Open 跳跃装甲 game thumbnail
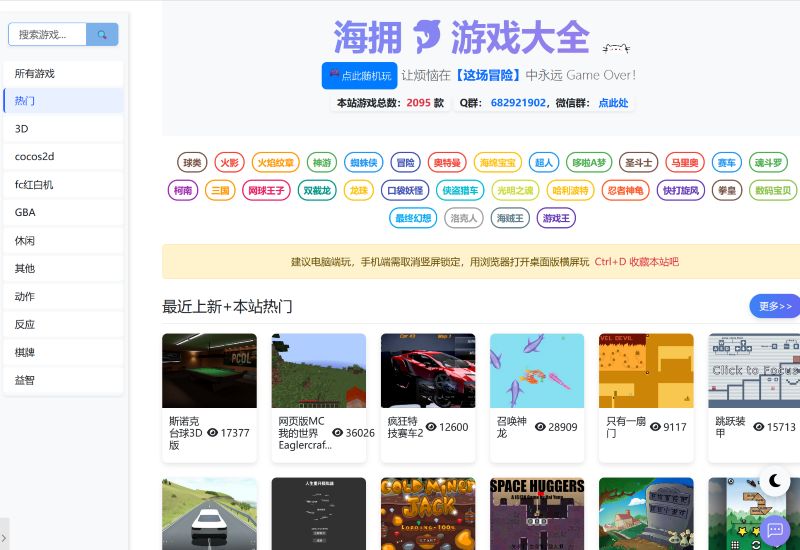Image resolution: width=800 pixels, height=550 pixels. click(x=754, y=370)
